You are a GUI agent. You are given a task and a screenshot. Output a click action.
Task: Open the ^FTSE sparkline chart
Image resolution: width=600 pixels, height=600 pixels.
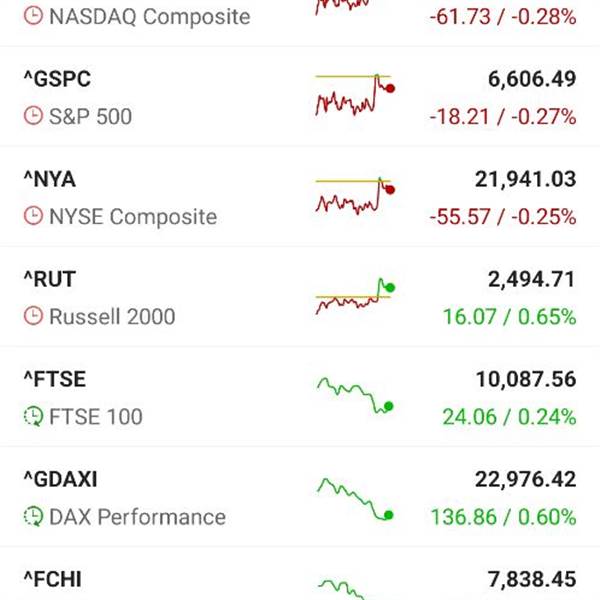(x=354, y=395)
